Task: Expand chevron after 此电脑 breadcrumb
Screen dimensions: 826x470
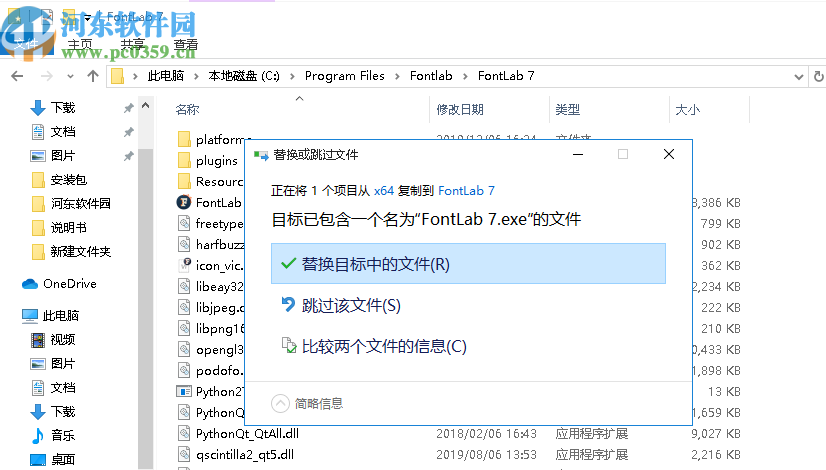Action: click(x=196, y=76)
